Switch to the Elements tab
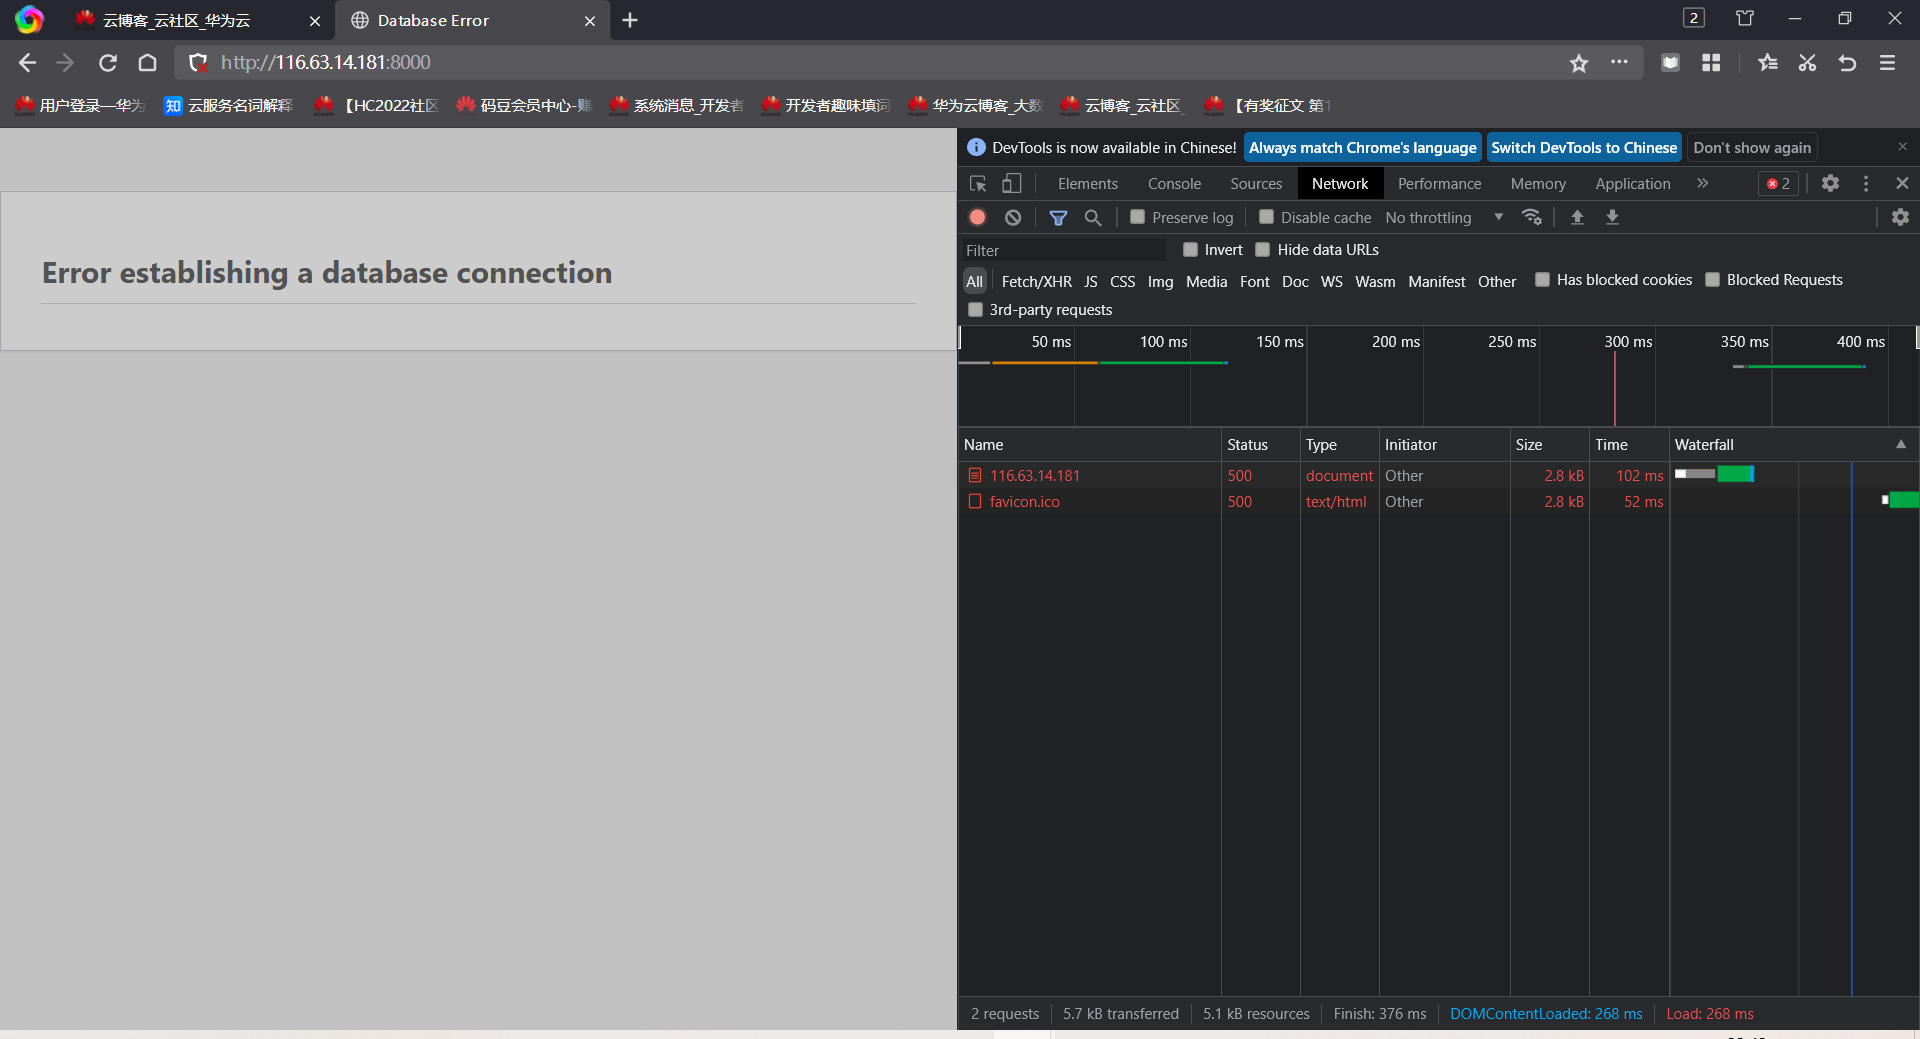Screen dimensions: 1920x1039 [x=1088, y=184]
